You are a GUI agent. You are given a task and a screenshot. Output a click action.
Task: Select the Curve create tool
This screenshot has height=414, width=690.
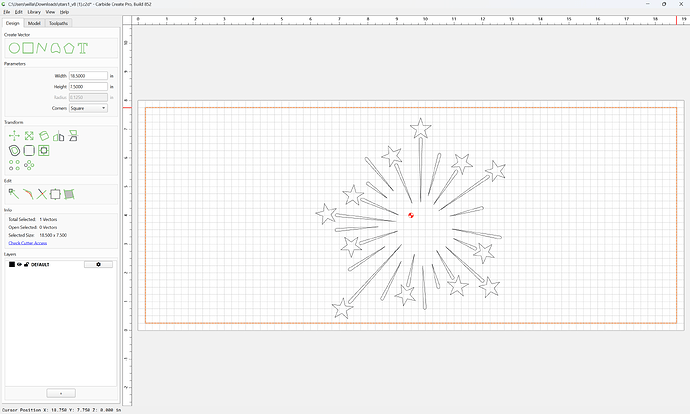[55, 48]
